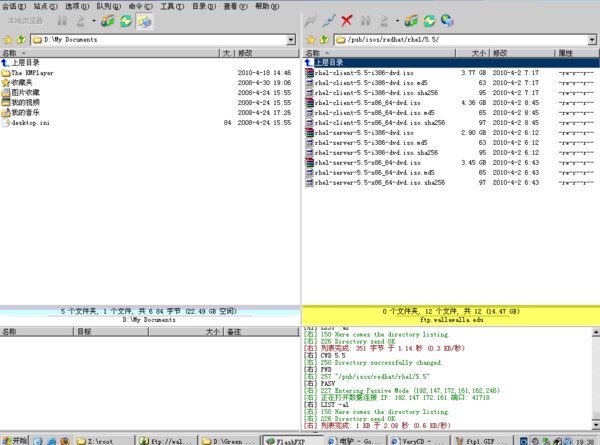Click the local pane up-folder icon
This screenshot has width=600, height=445.
pos(20,39)
